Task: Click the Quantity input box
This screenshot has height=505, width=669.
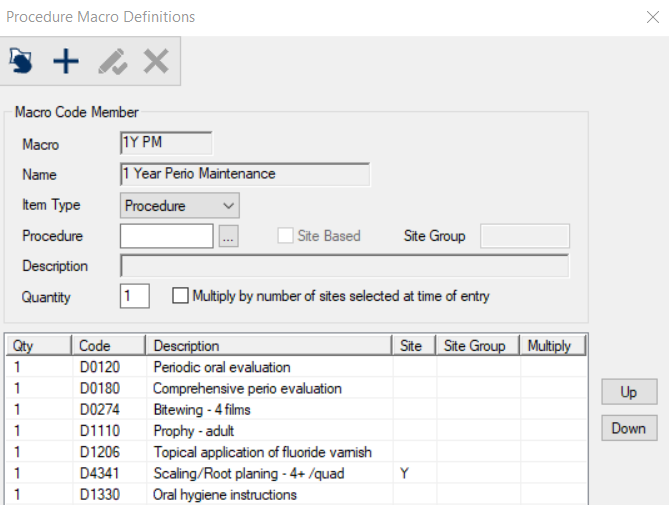Action: tap(135, 296)
